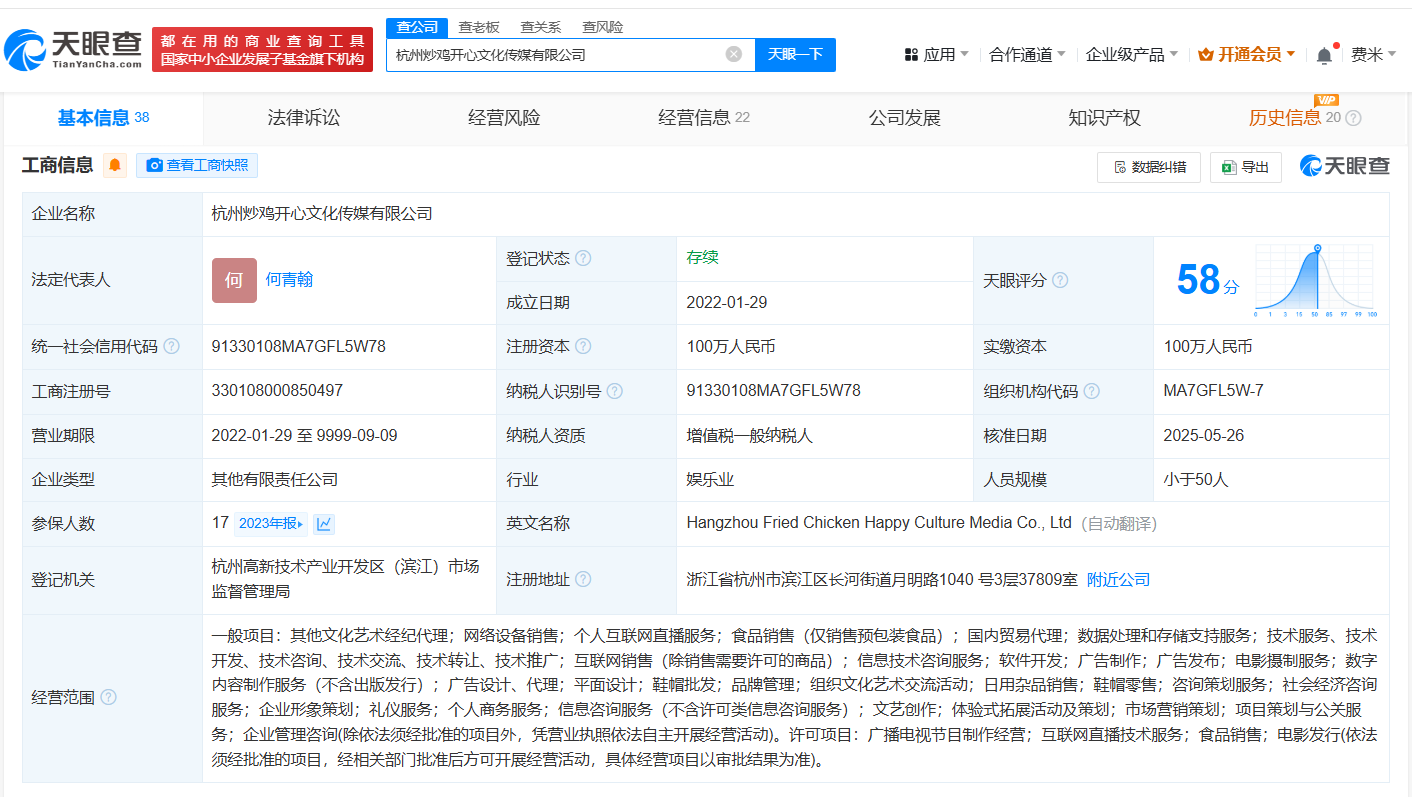Click the approval date 2025-05-26

pyautogui.click(x=1204, y=435)
